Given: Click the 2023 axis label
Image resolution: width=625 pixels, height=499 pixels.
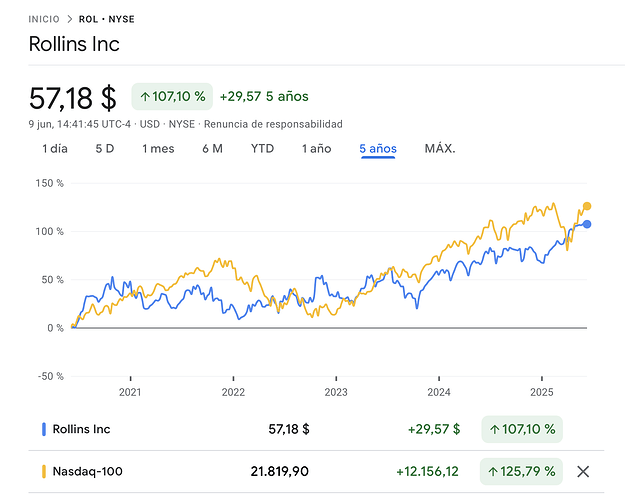Looking at the screenshot, I should tap(336, 392).
